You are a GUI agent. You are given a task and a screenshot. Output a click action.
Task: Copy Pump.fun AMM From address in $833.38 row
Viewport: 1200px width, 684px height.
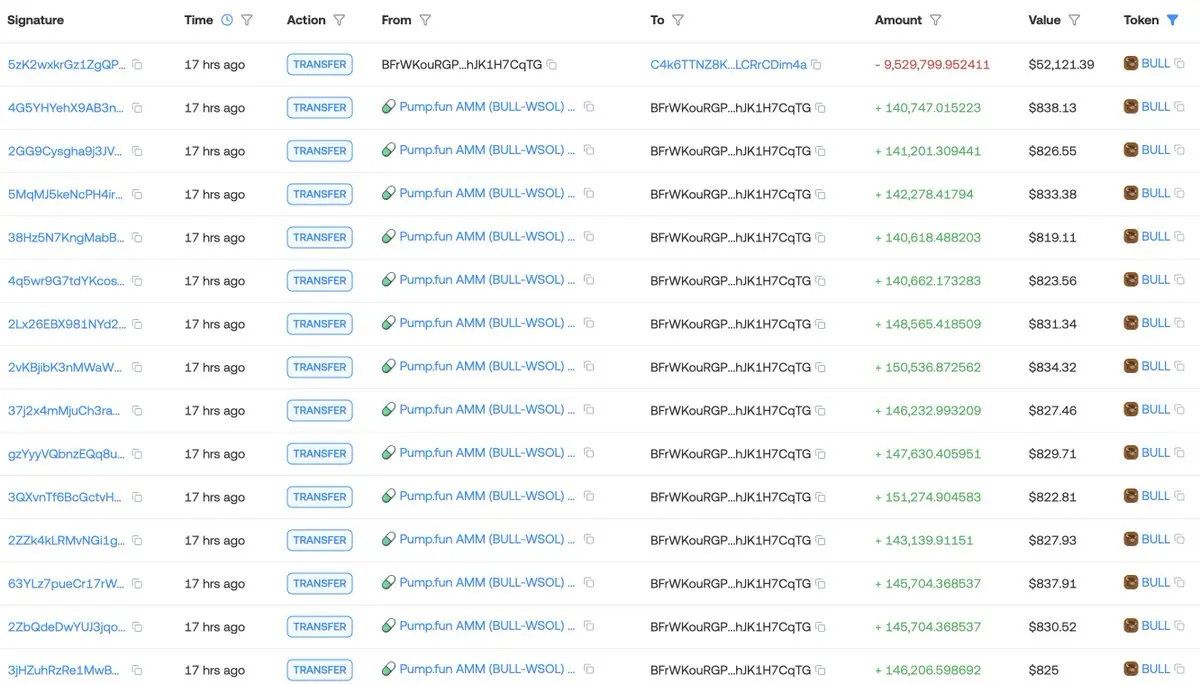coord(588,193)
